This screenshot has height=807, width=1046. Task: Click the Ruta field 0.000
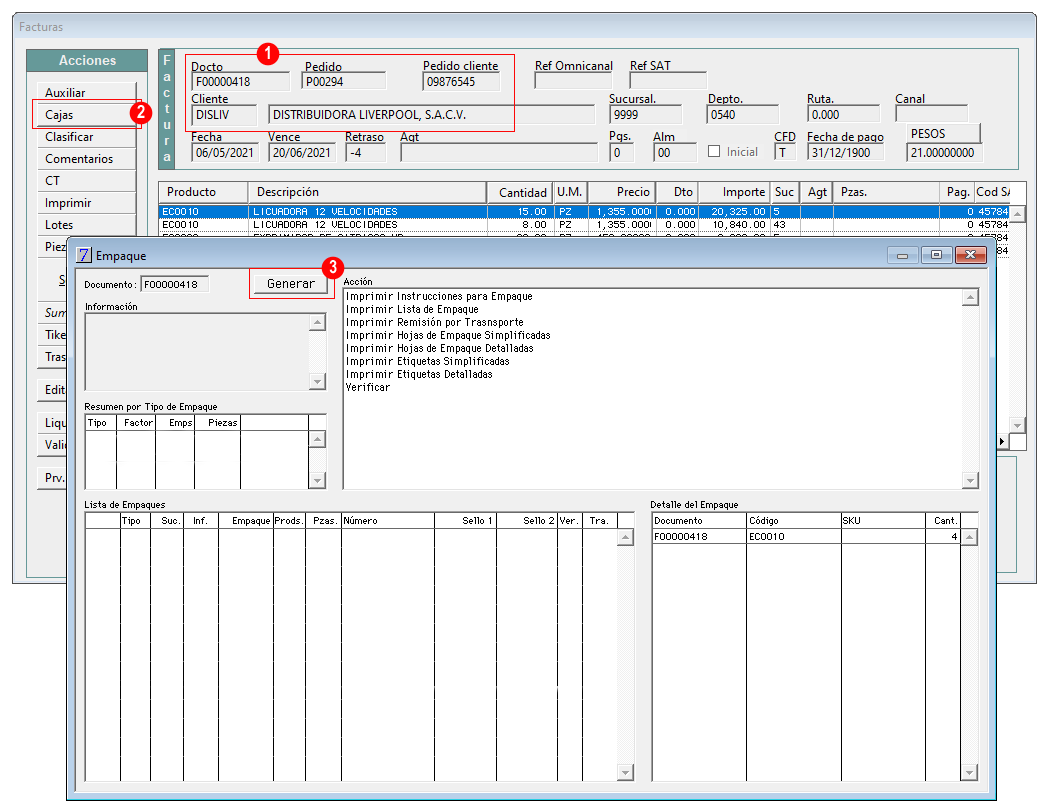(x=843, y=114)
